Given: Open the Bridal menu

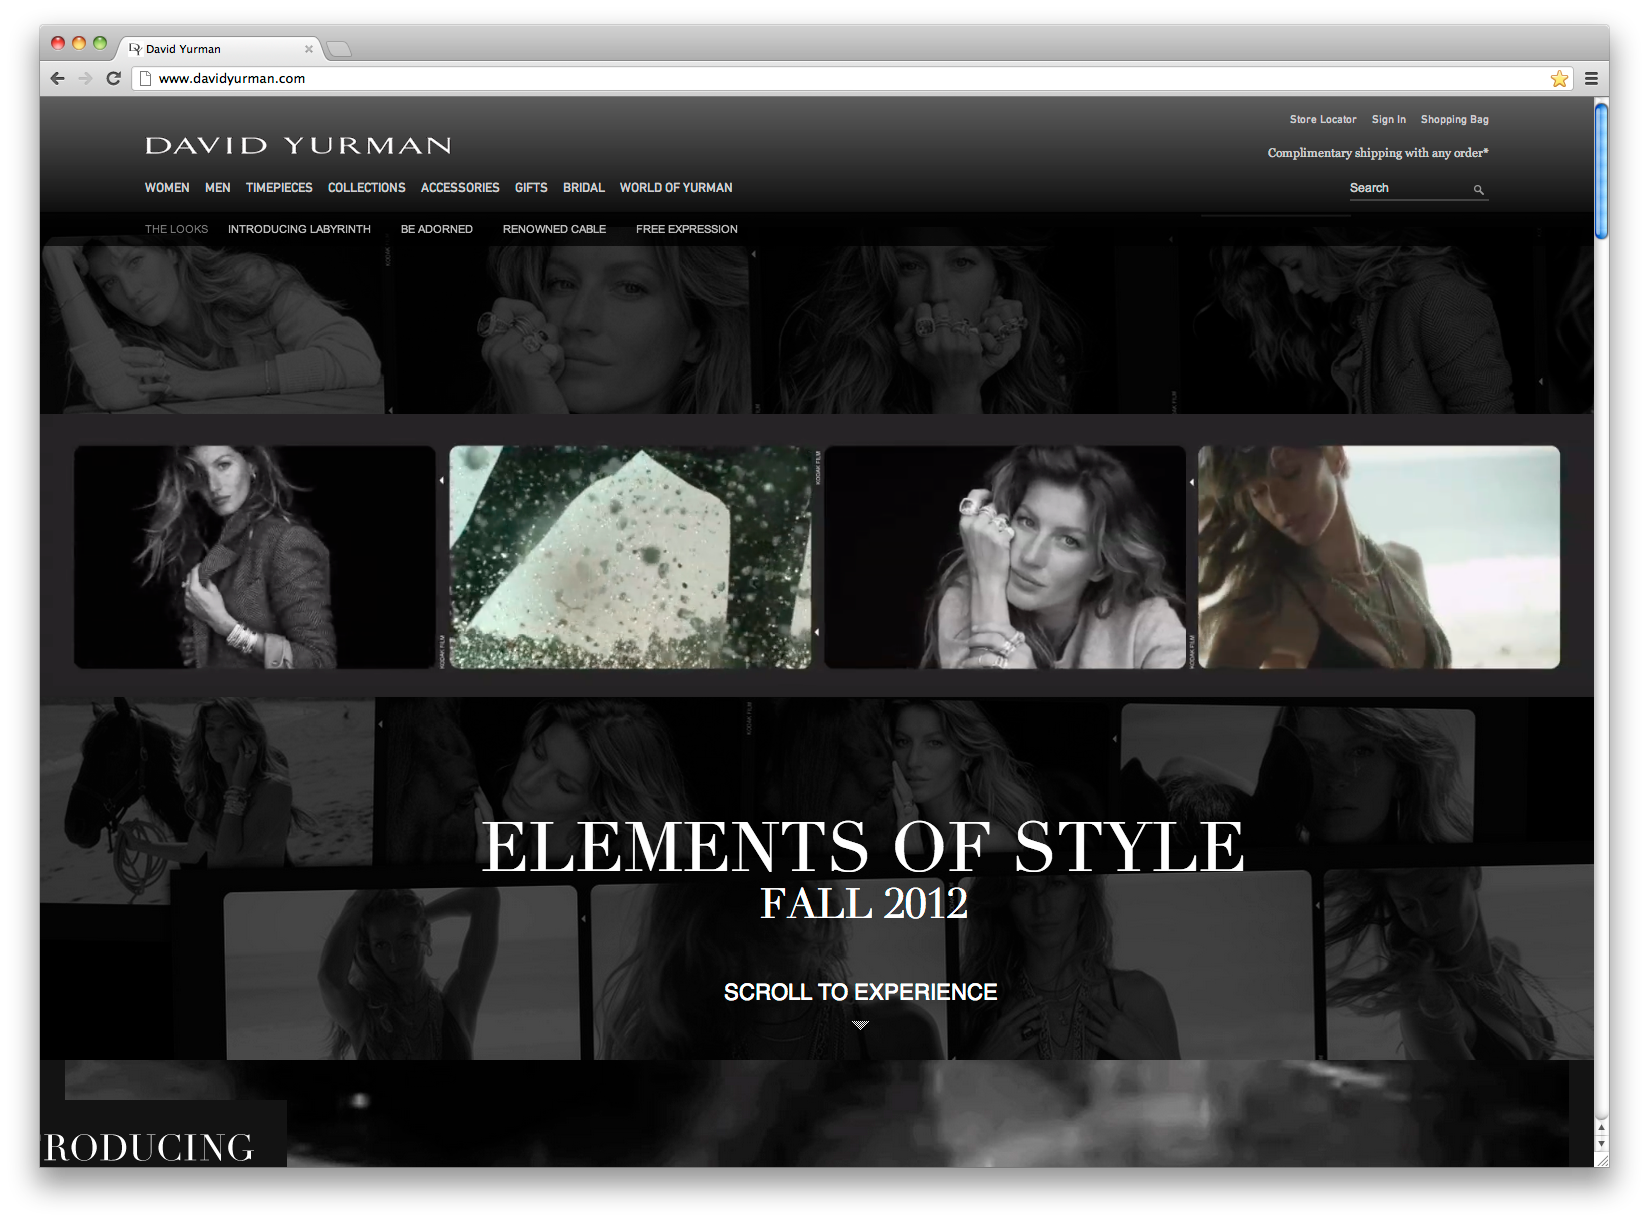Looking at the screenshot, I should click(x=584, y=188).
